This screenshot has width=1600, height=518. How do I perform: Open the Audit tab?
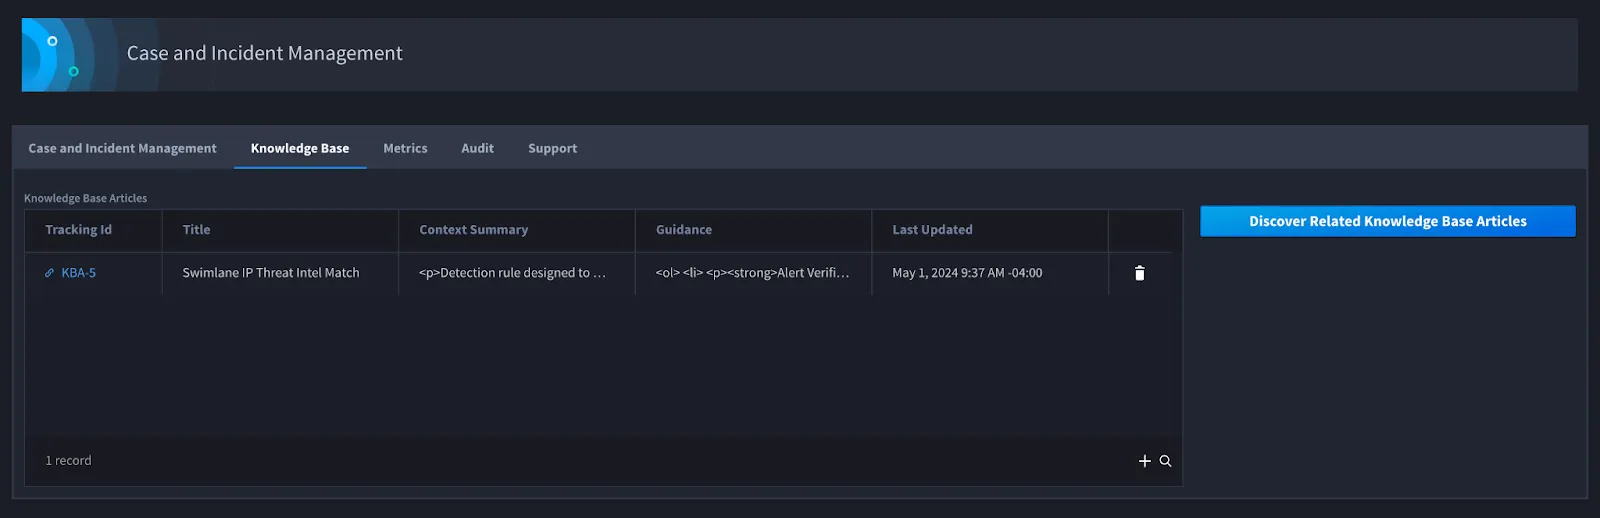click(x=477, y=148)
